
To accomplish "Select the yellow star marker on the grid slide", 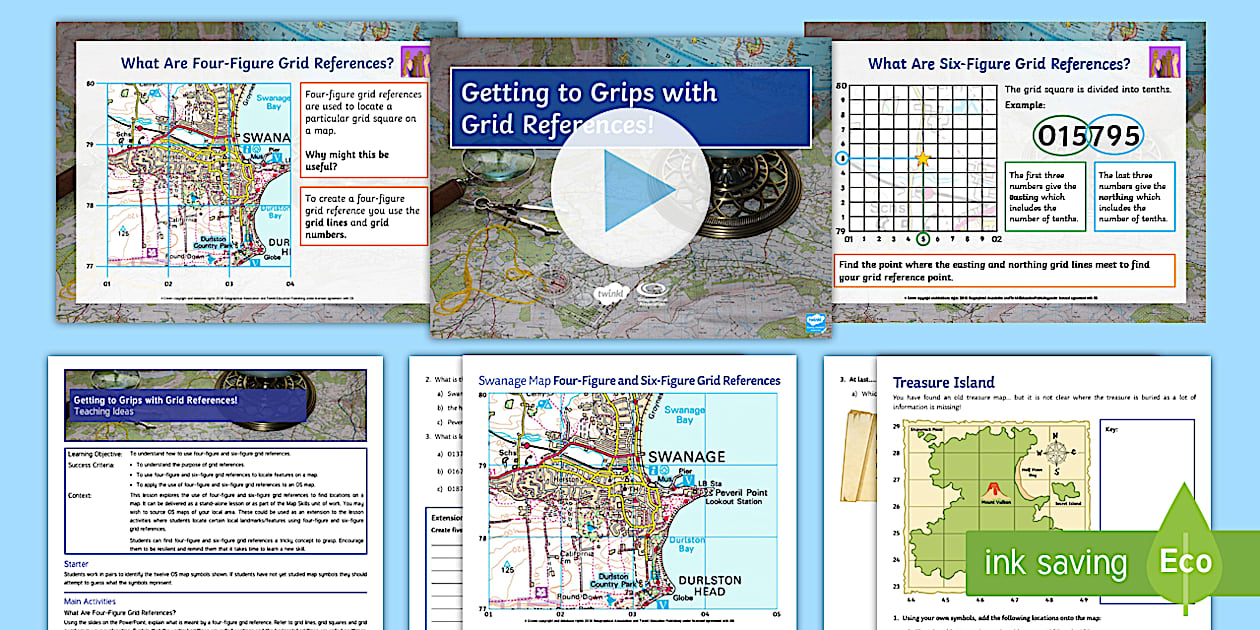I will click(x=922, y=159).
